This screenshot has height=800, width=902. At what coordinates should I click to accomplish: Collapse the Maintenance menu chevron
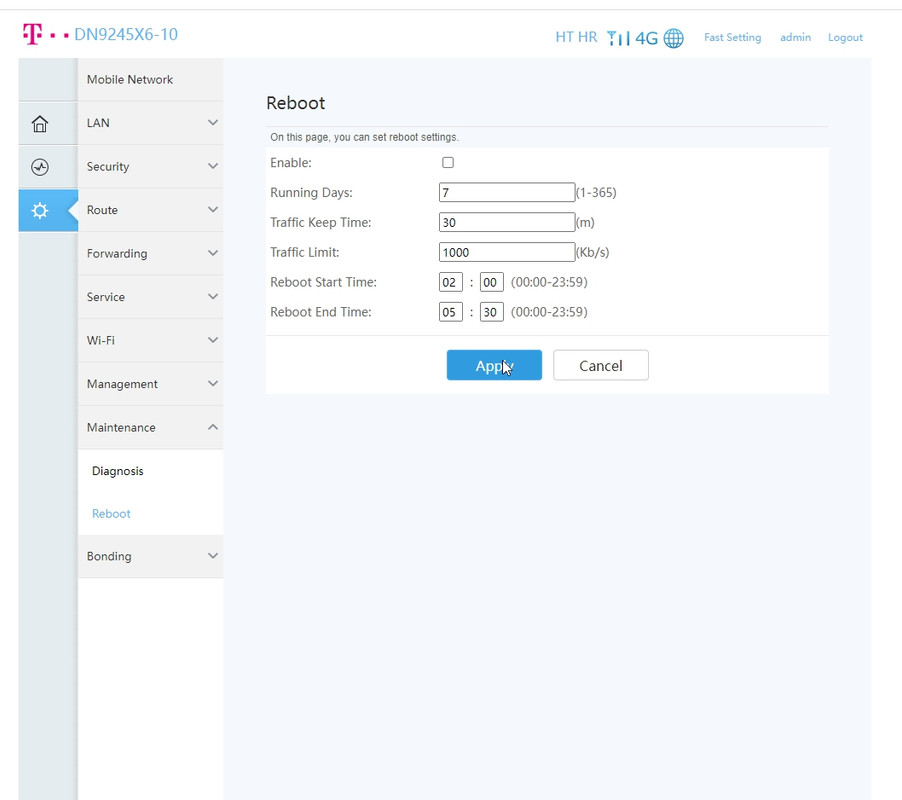213,427
